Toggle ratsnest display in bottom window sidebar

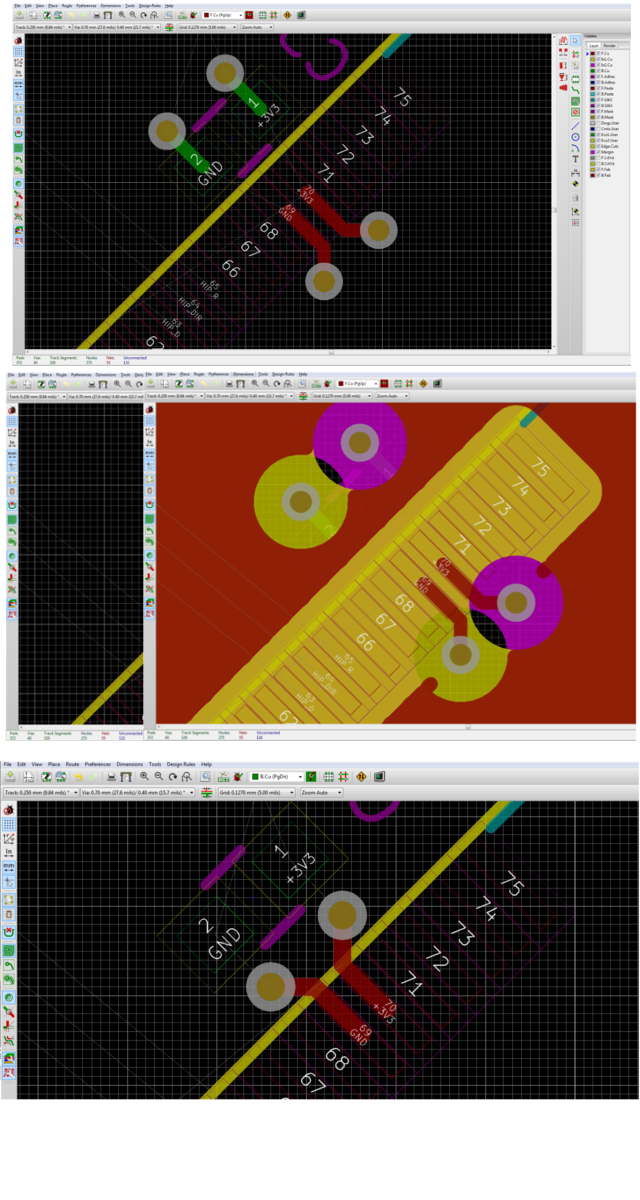click(9, 899)
